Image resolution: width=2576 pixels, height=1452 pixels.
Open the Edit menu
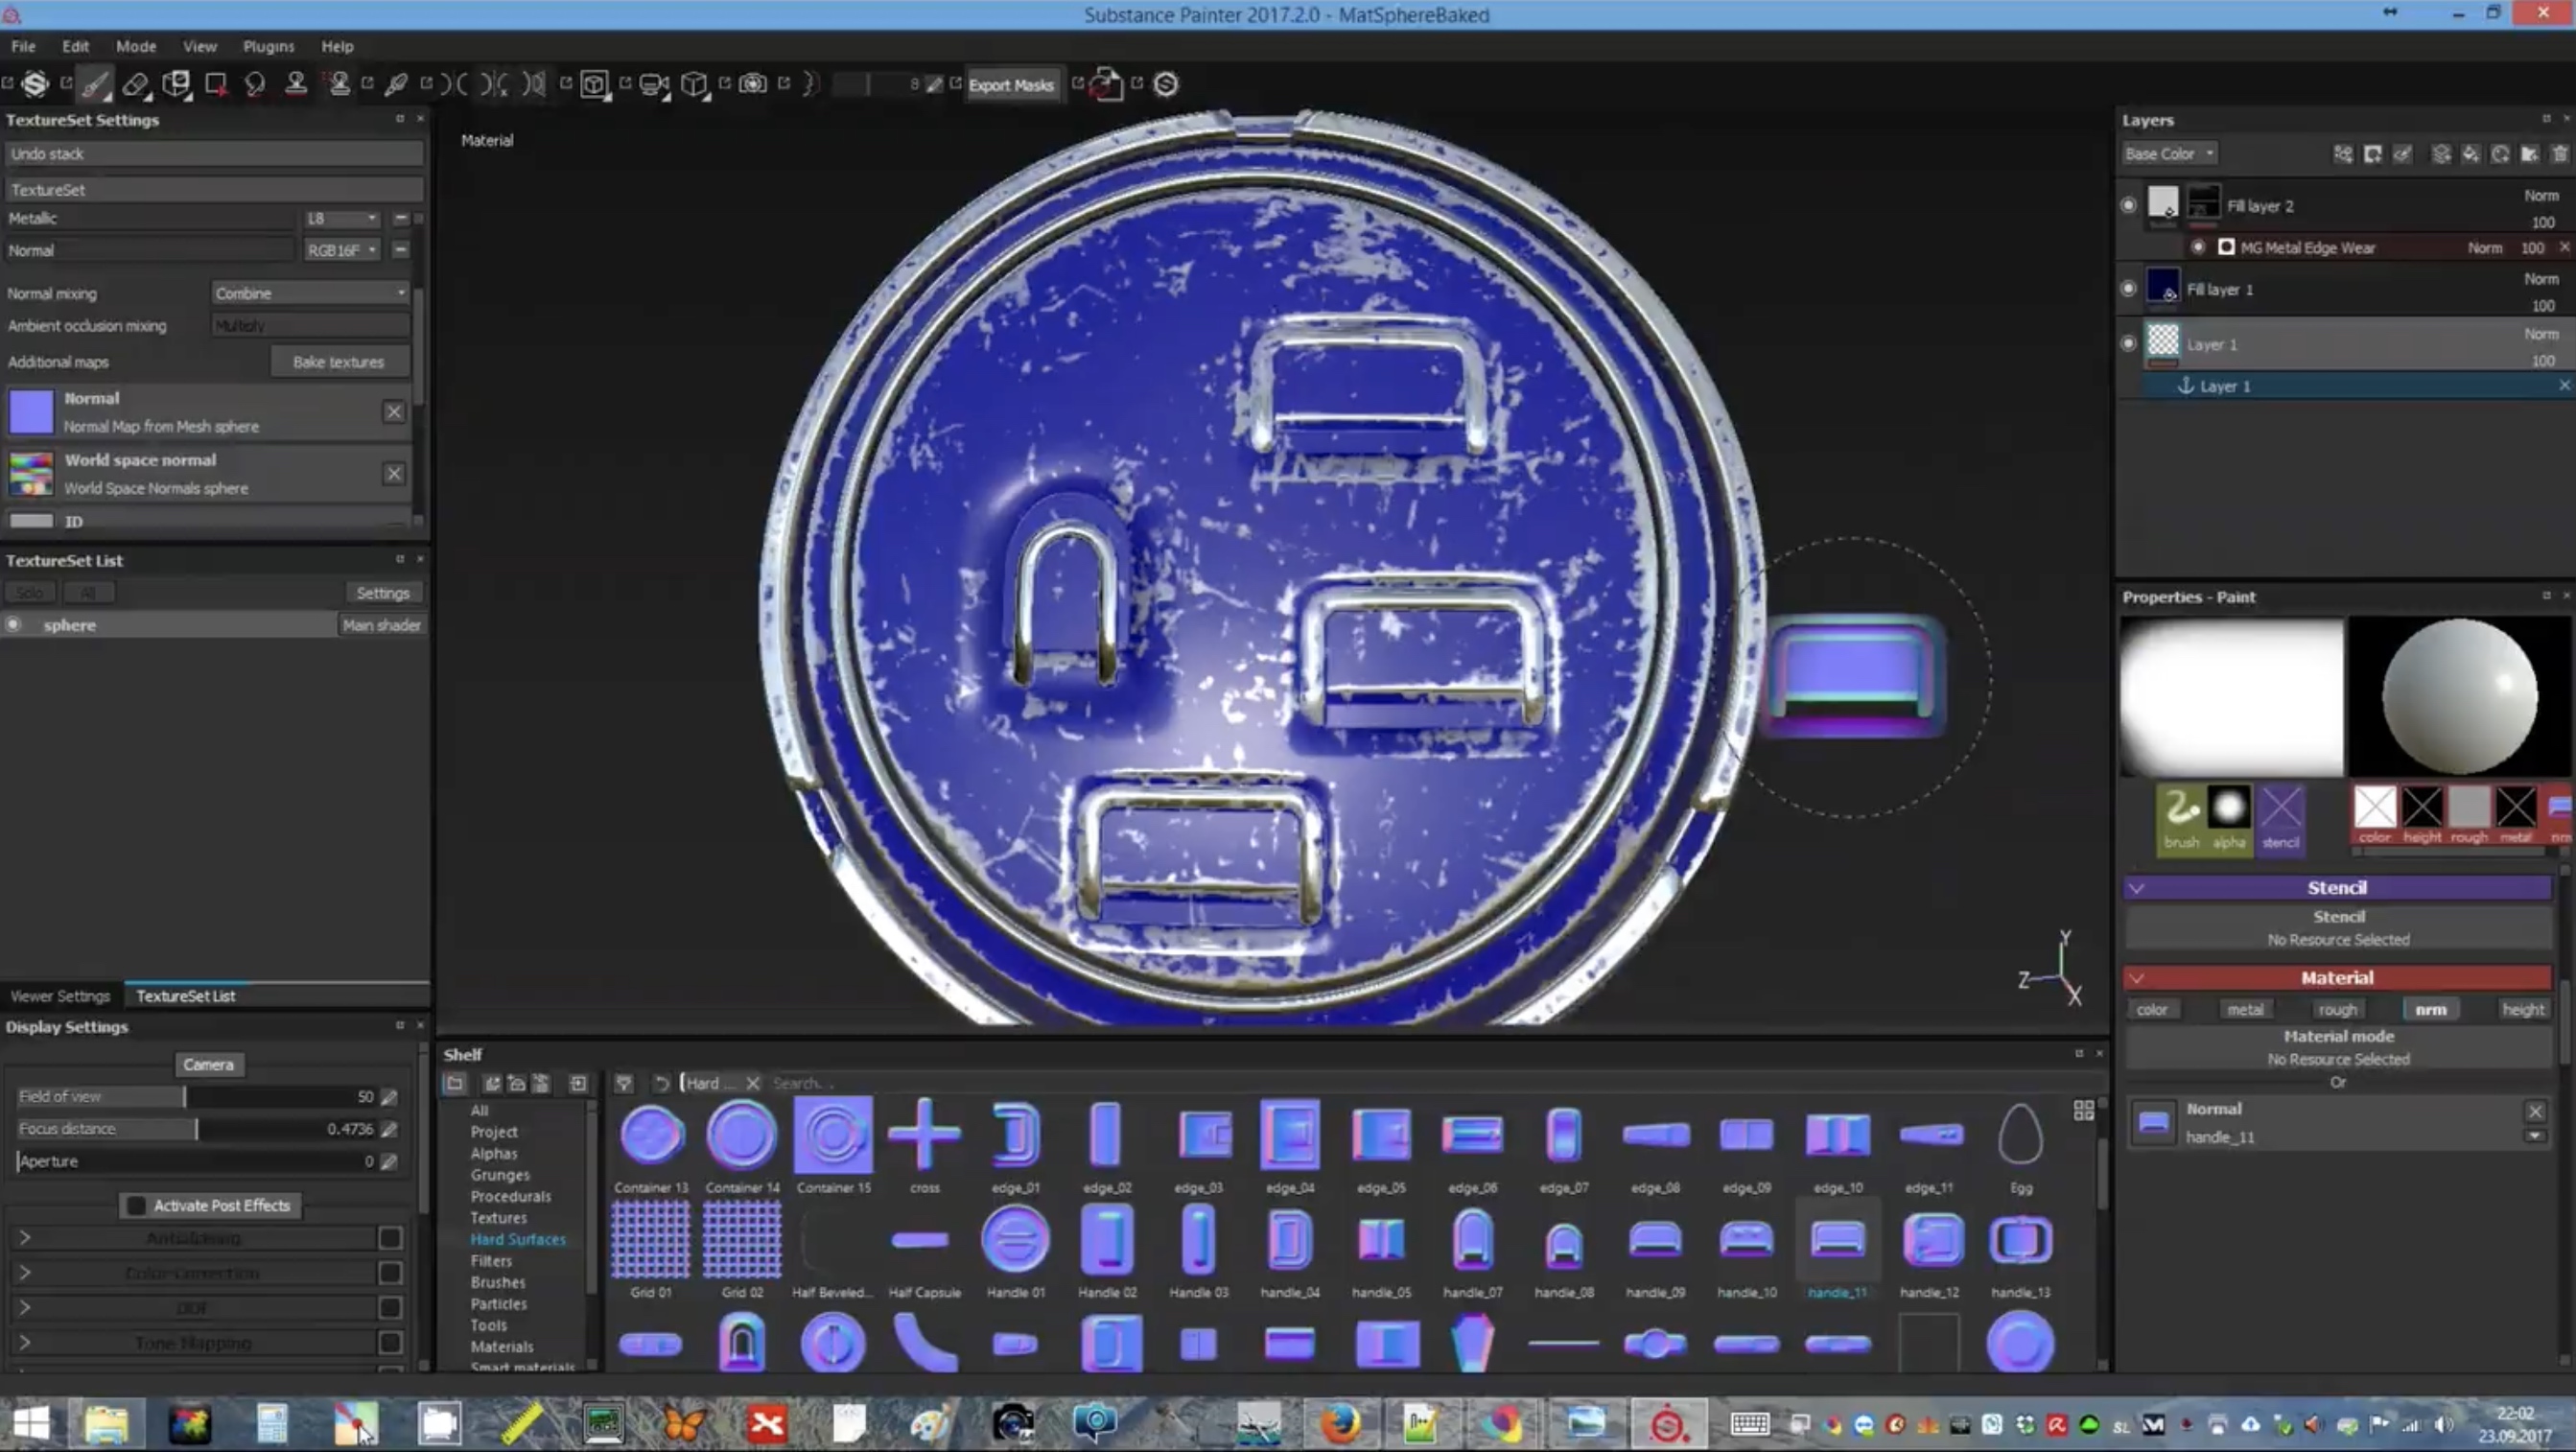75,46
